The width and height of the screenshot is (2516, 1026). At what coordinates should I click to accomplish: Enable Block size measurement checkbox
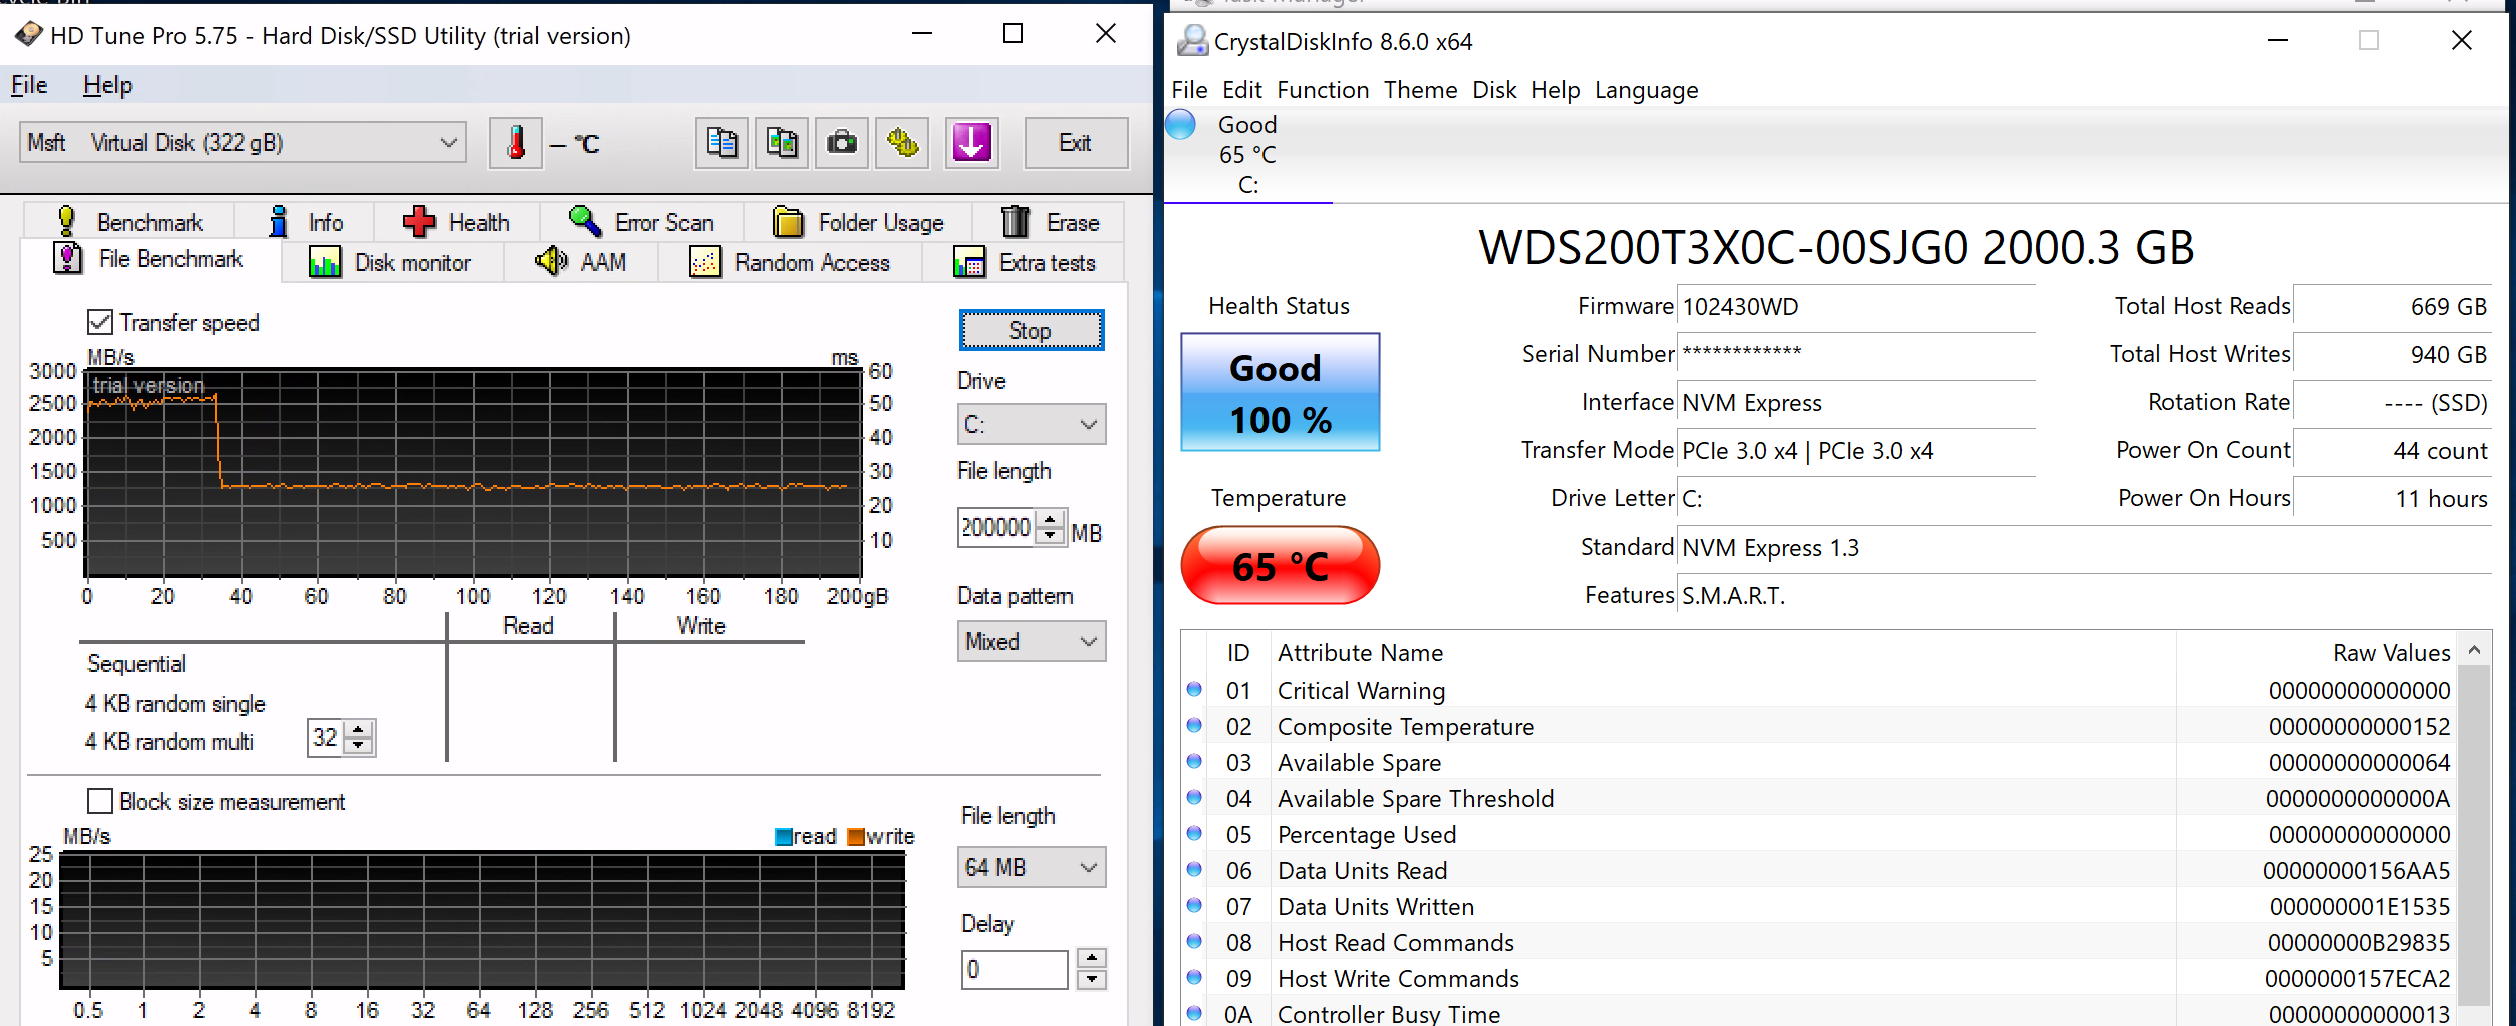(x=100, y=801)
